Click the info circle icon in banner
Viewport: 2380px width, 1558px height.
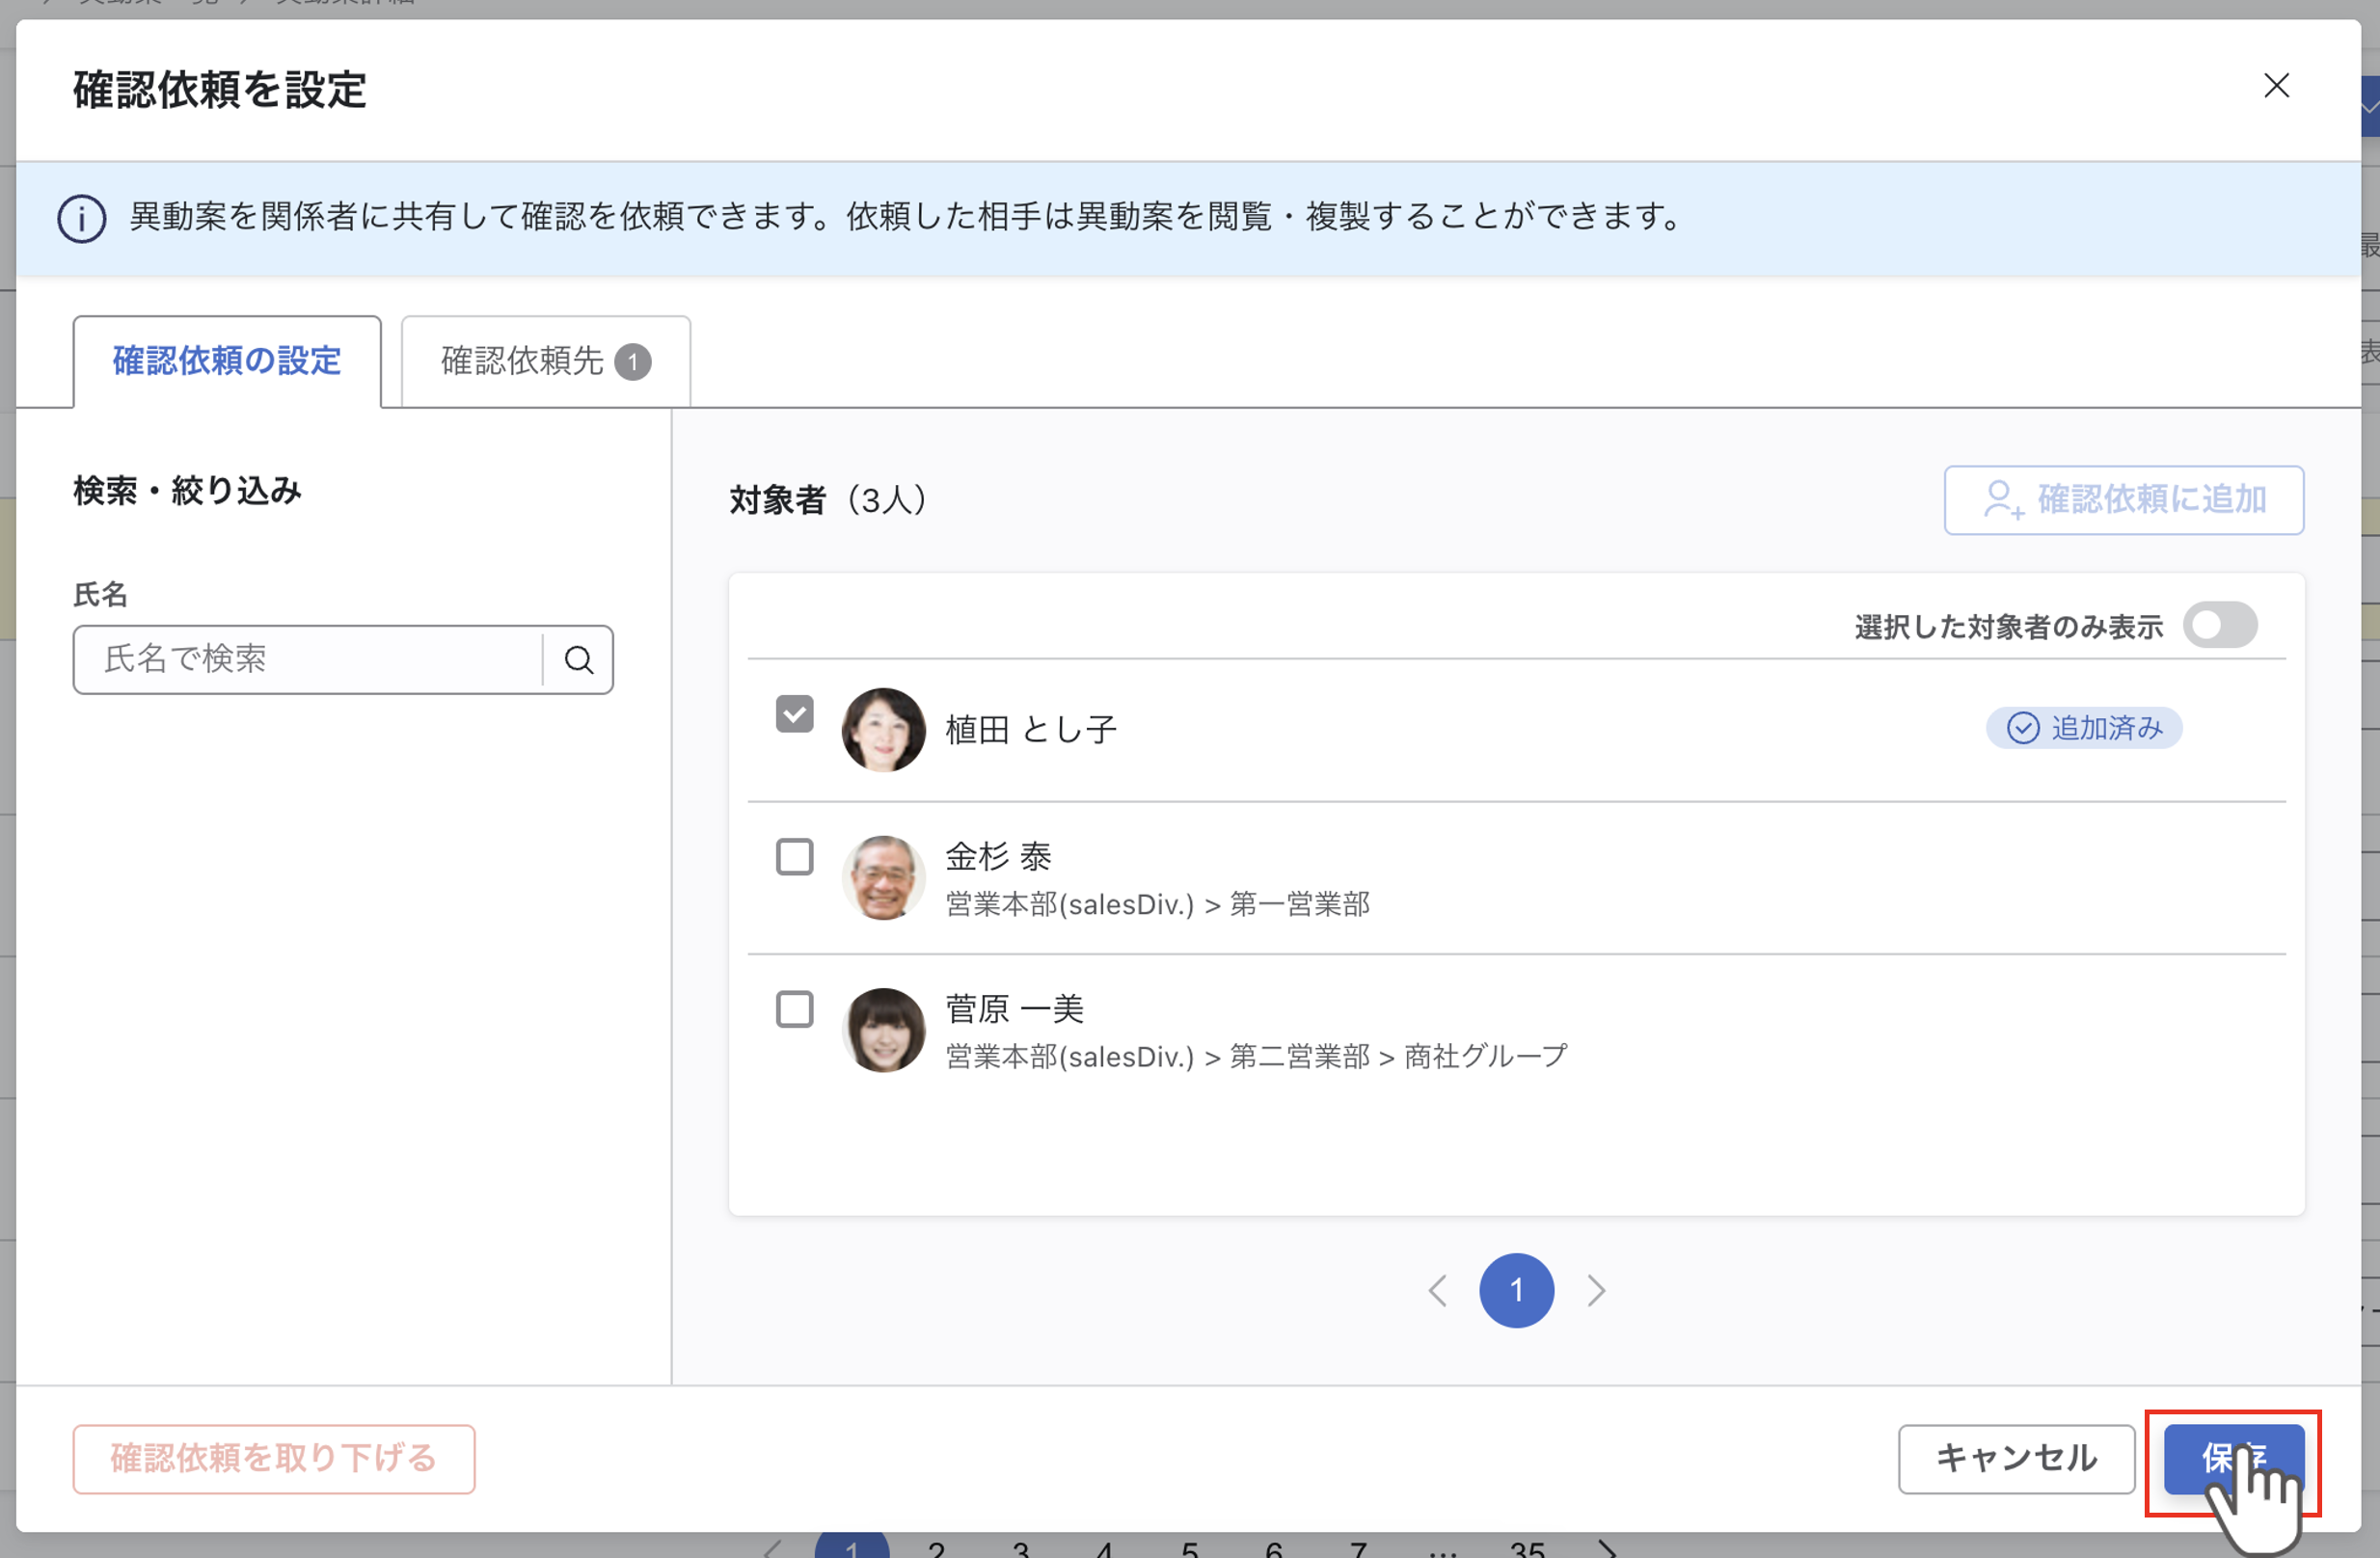coord(81,218)
